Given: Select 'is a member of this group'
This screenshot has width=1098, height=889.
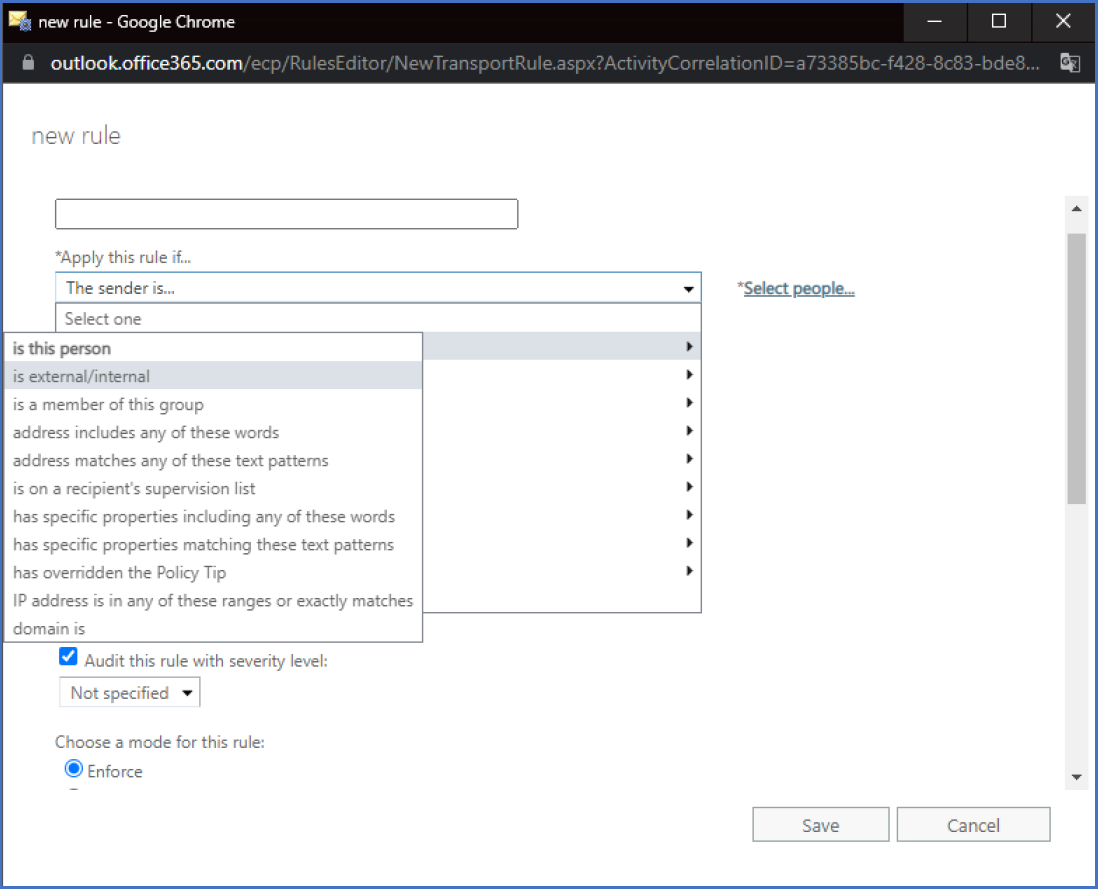Looking at the screenshot, I should [x=108, y=405].
